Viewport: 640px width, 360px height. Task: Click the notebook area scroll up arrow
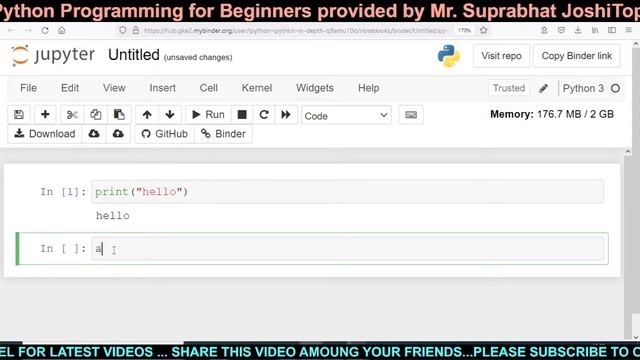coord(628,152)
